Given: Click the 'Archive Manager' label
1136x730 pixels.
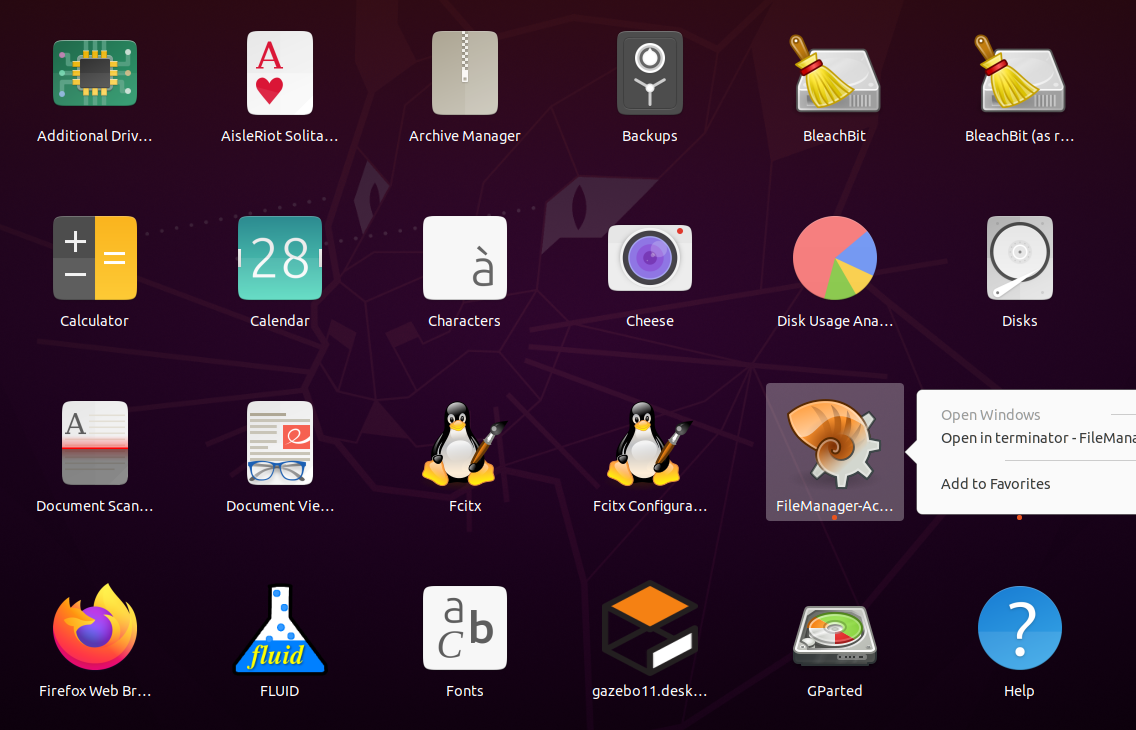Looking at the screenshot, I should pyautogui.click(x=464, y=135).
